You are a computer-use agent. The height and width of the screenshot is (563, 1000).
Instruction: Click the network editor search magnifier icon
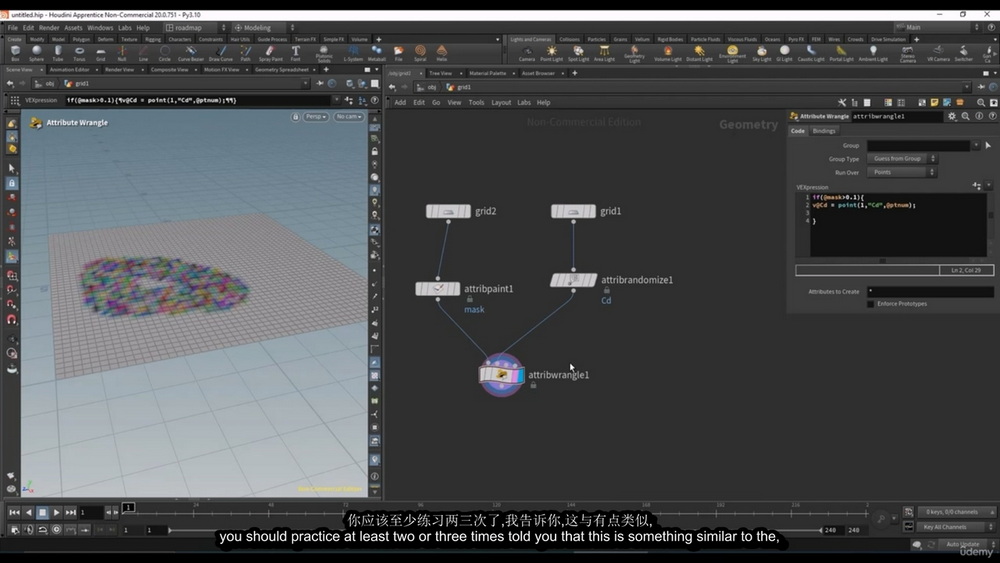click(x=981, y=102)
